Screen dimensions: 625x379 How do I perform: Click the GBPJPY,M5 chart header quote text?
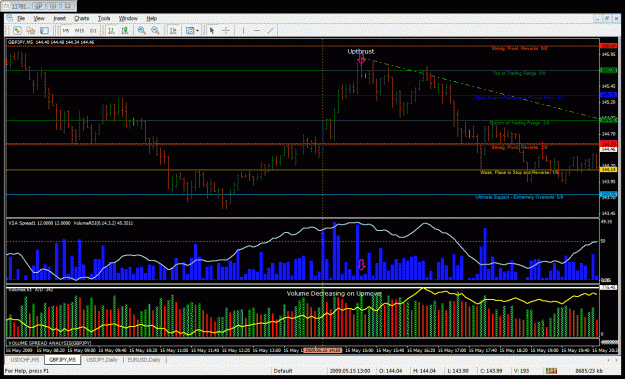click(x=51, y=42)
